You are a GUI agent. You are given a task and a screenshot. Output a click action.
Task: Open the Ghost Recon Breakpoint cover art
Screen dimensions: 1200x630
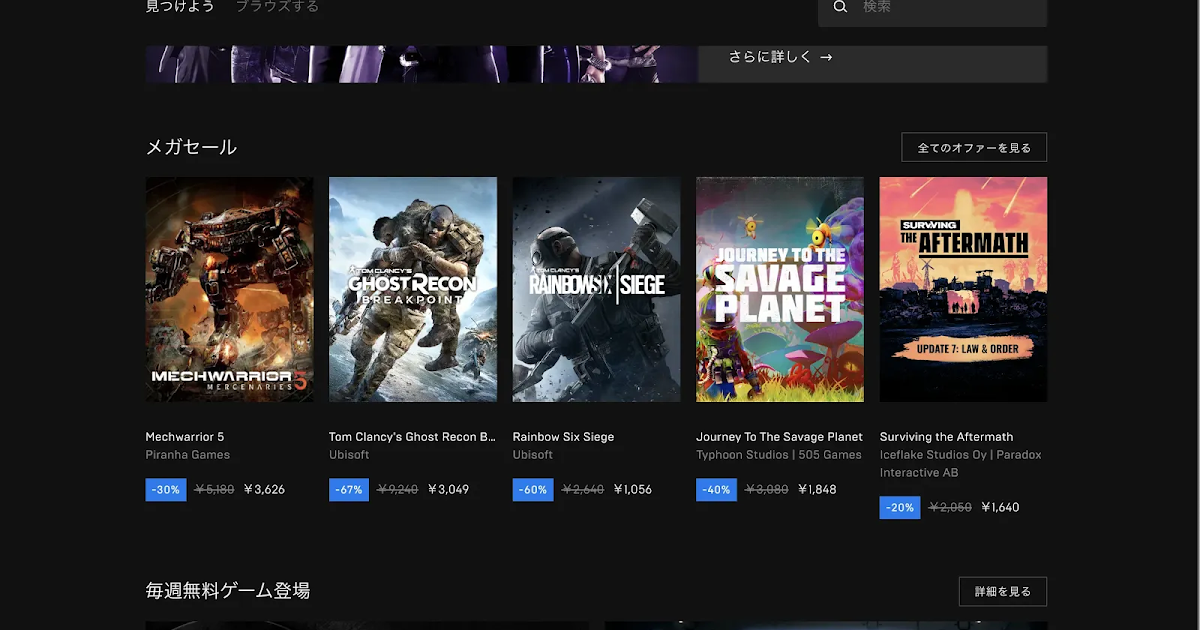[413, 289]
